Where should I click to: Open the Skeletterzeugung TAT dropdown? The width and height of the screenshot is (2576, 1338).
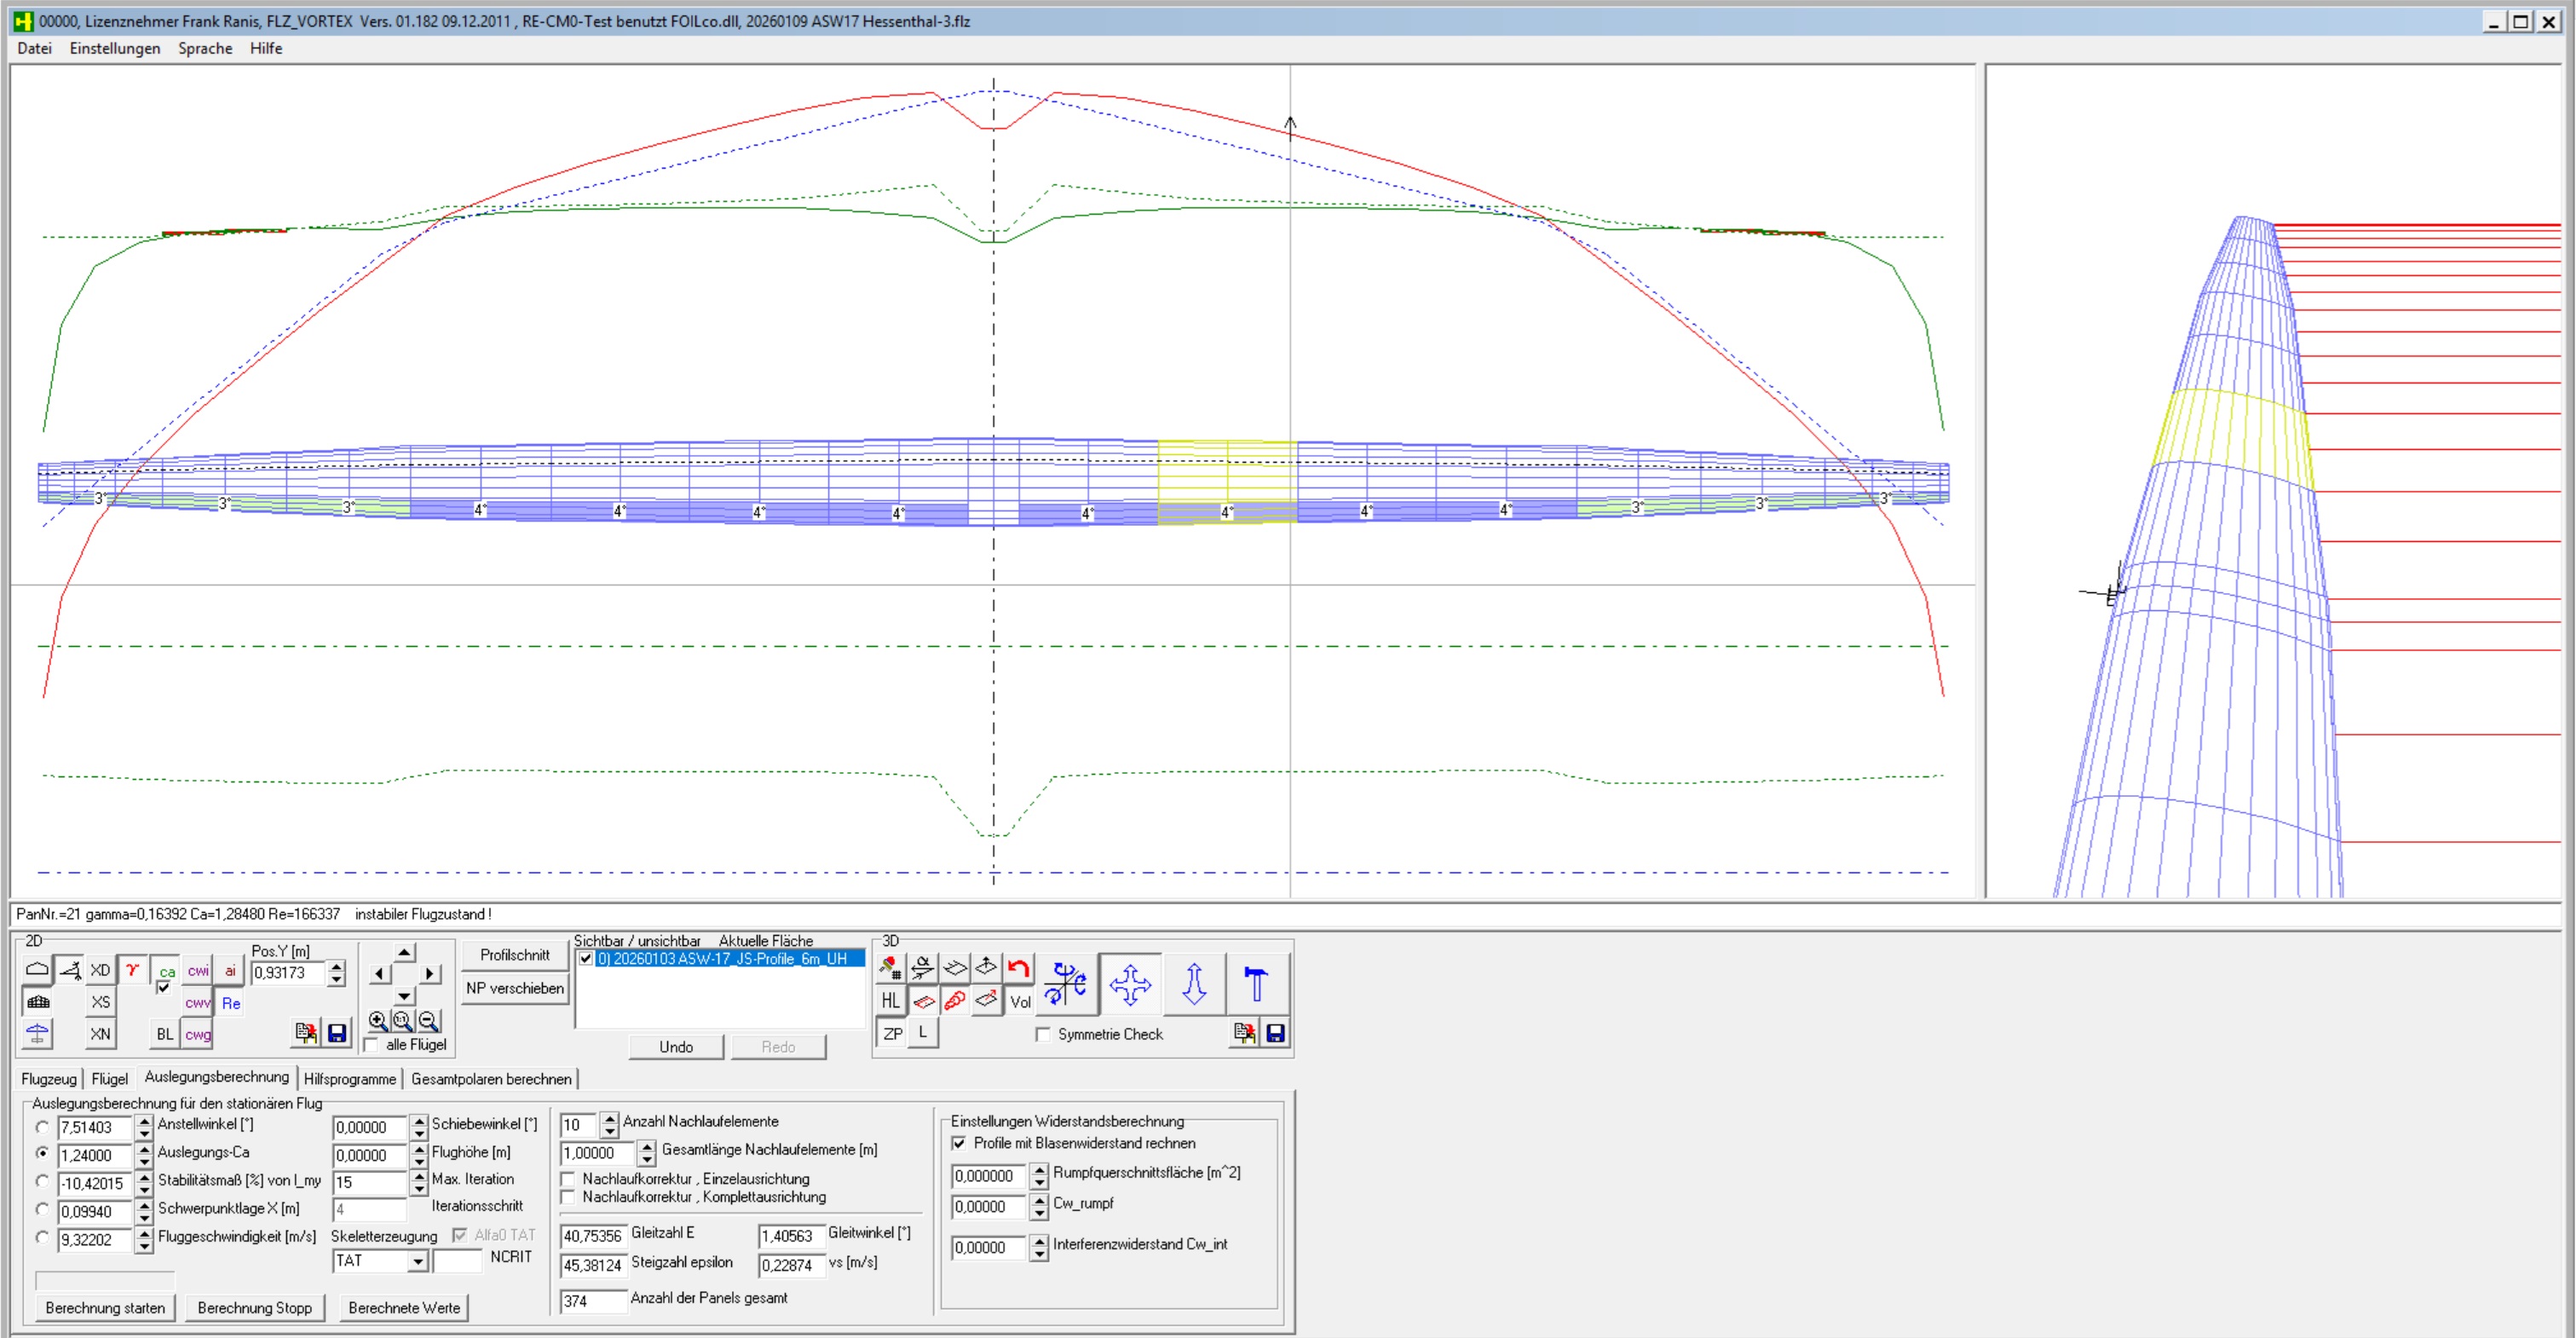pyautogui.click(x=418, y=1261)
